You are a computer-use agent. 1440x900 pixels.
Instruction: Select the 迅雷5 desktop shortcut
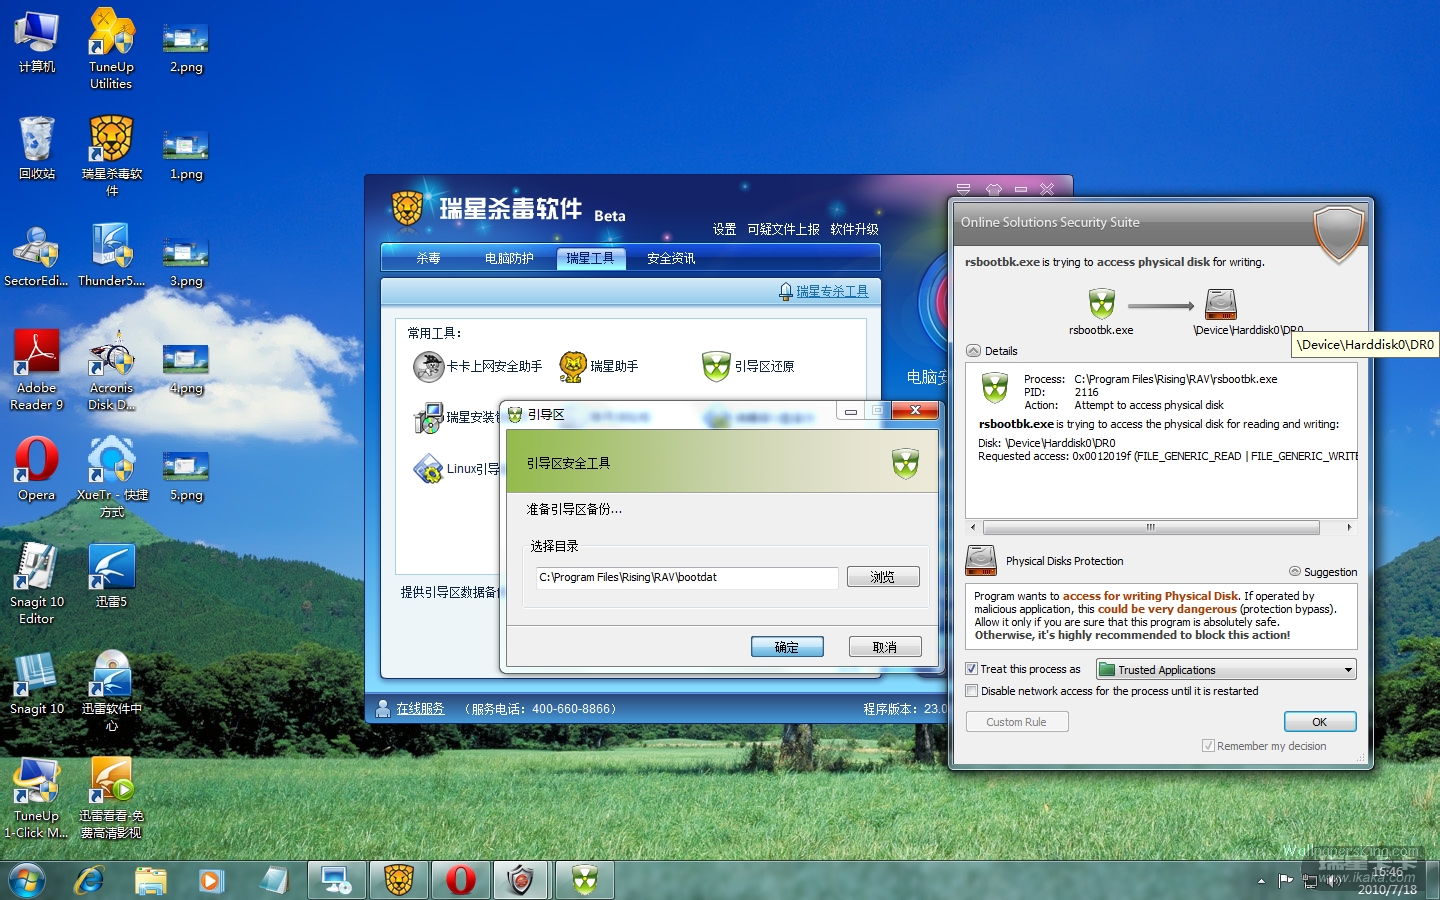click(111, 576)
